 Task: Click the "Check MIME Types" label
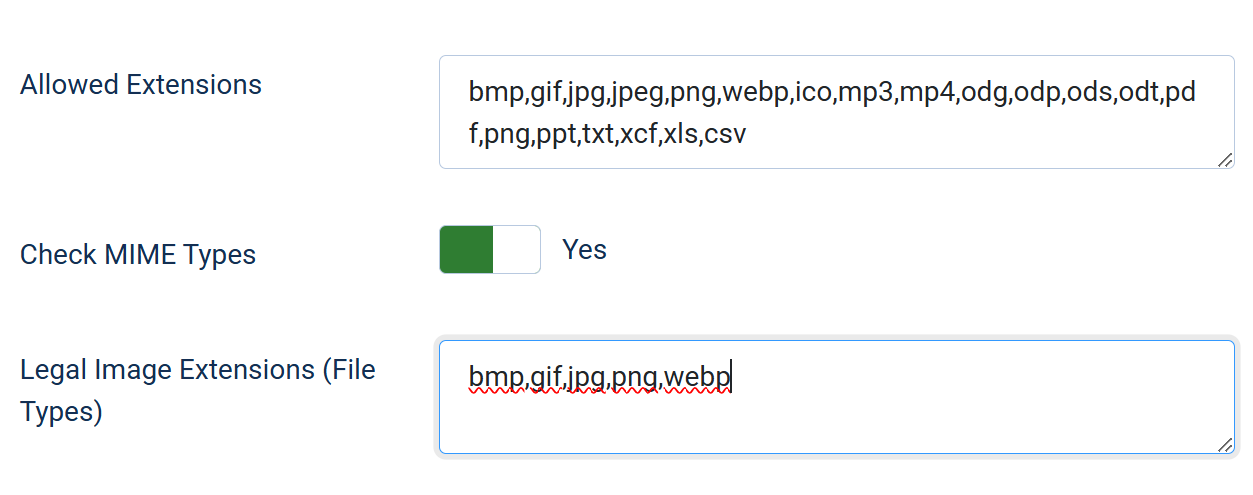pos(138,255)
